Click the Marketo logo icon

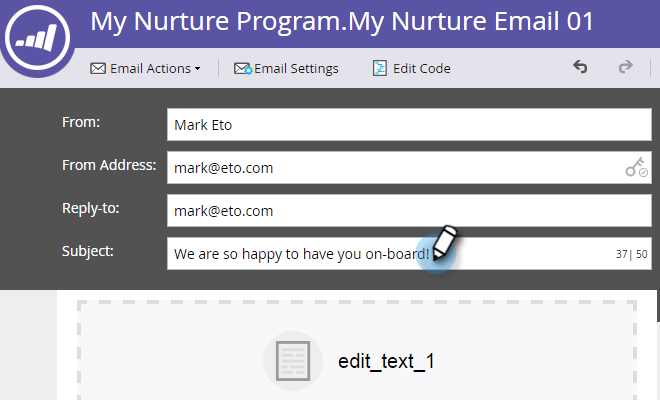(x=37, y=37)
